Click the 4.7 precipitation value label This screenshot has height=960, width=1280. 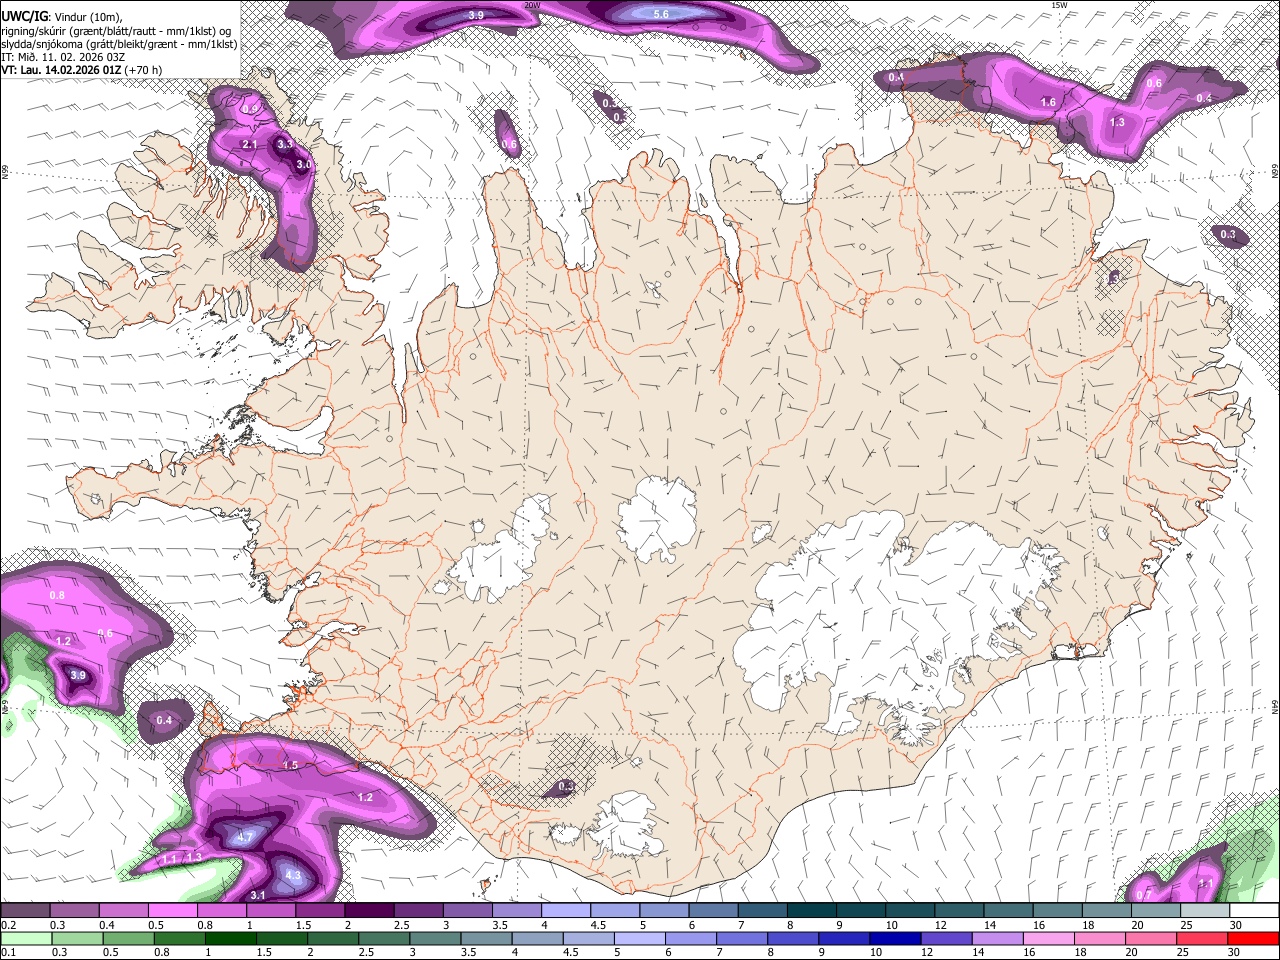[x=247, y=835]
